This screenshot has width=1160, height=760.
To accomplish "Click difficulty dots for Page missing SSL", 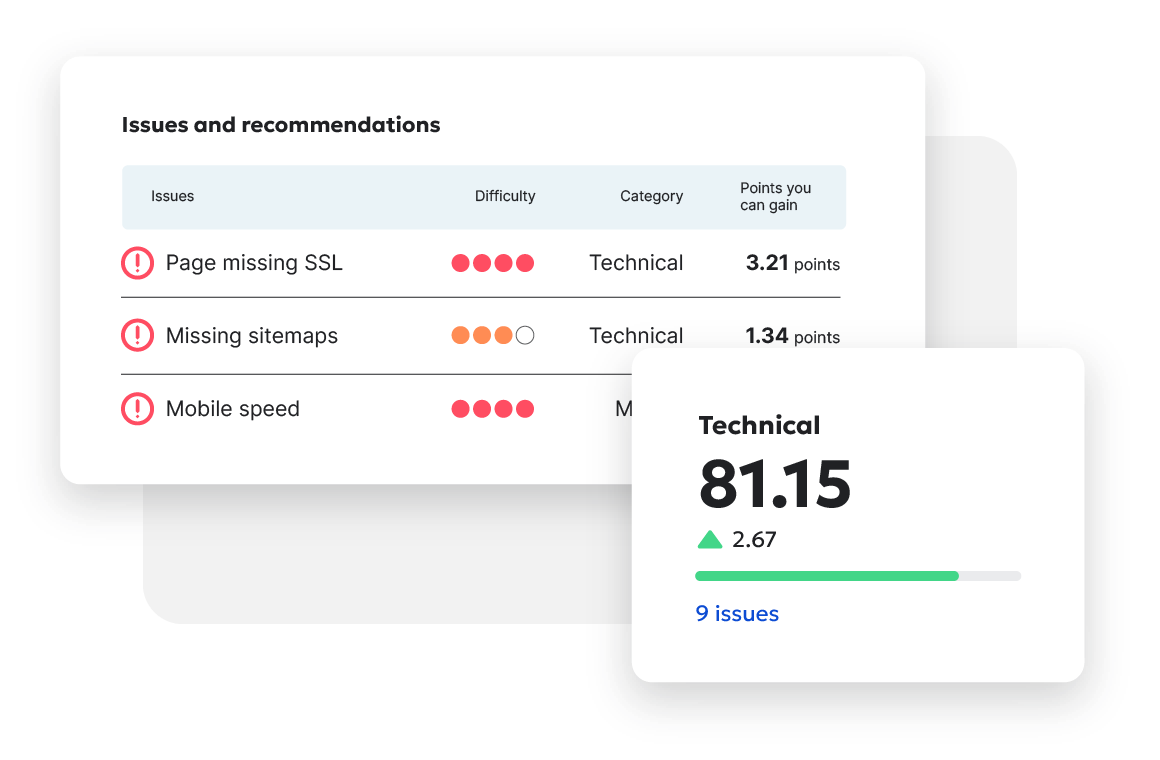I will point(493,263).
